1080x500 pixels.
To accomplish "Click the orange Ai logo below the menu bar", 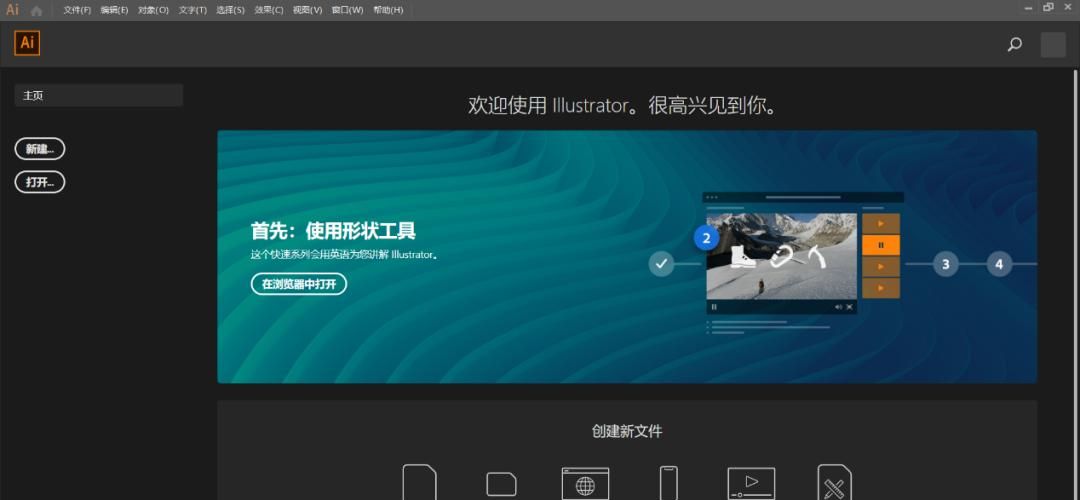I will click(27, 43).
